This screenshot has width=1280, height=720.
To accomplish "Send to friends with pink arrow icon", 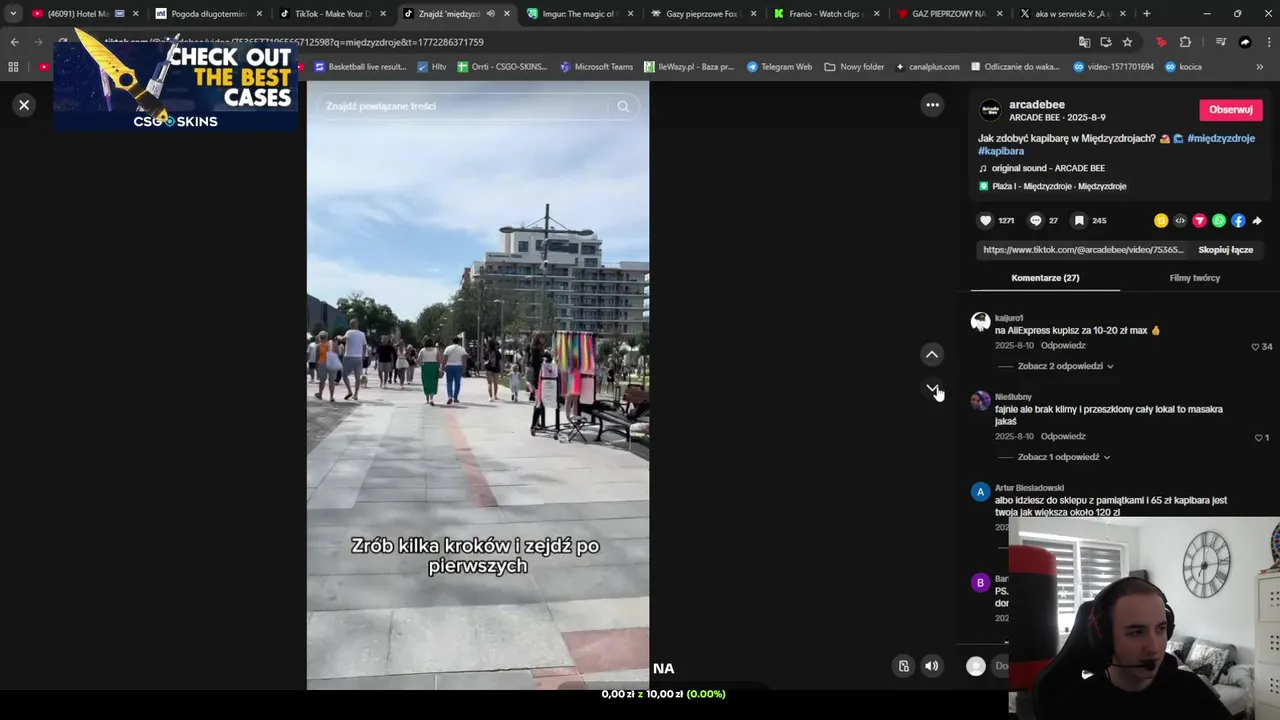I will tap(1199, 221).
